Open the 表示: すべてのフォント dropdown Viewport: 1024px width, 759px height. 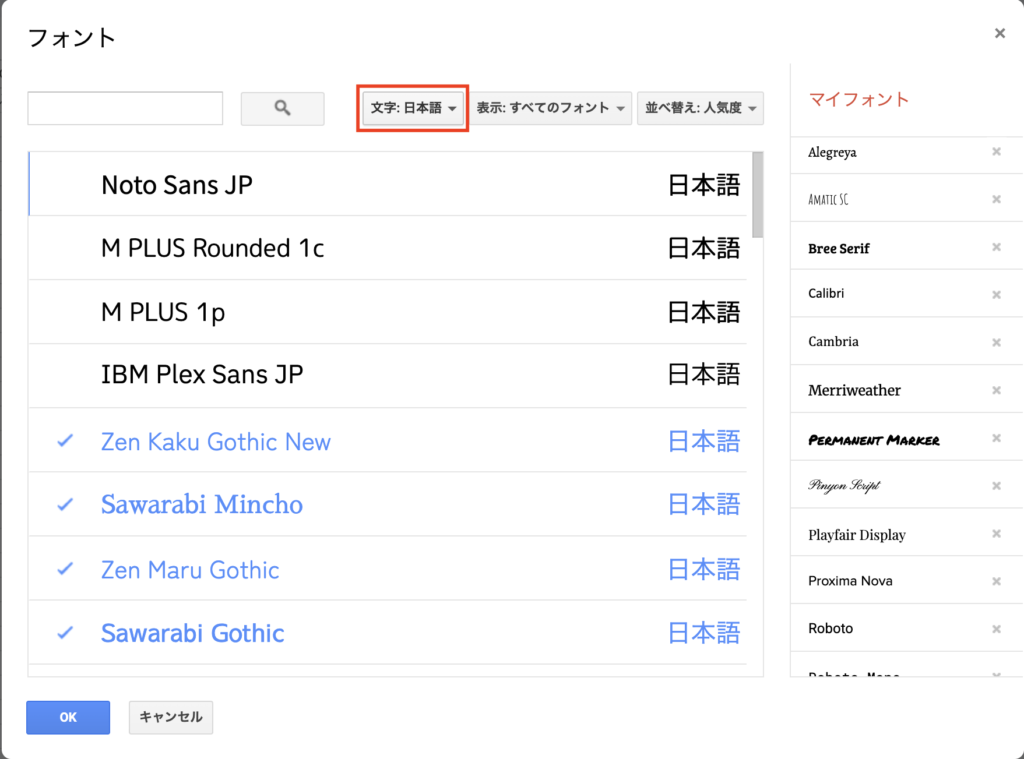(551, 108)
